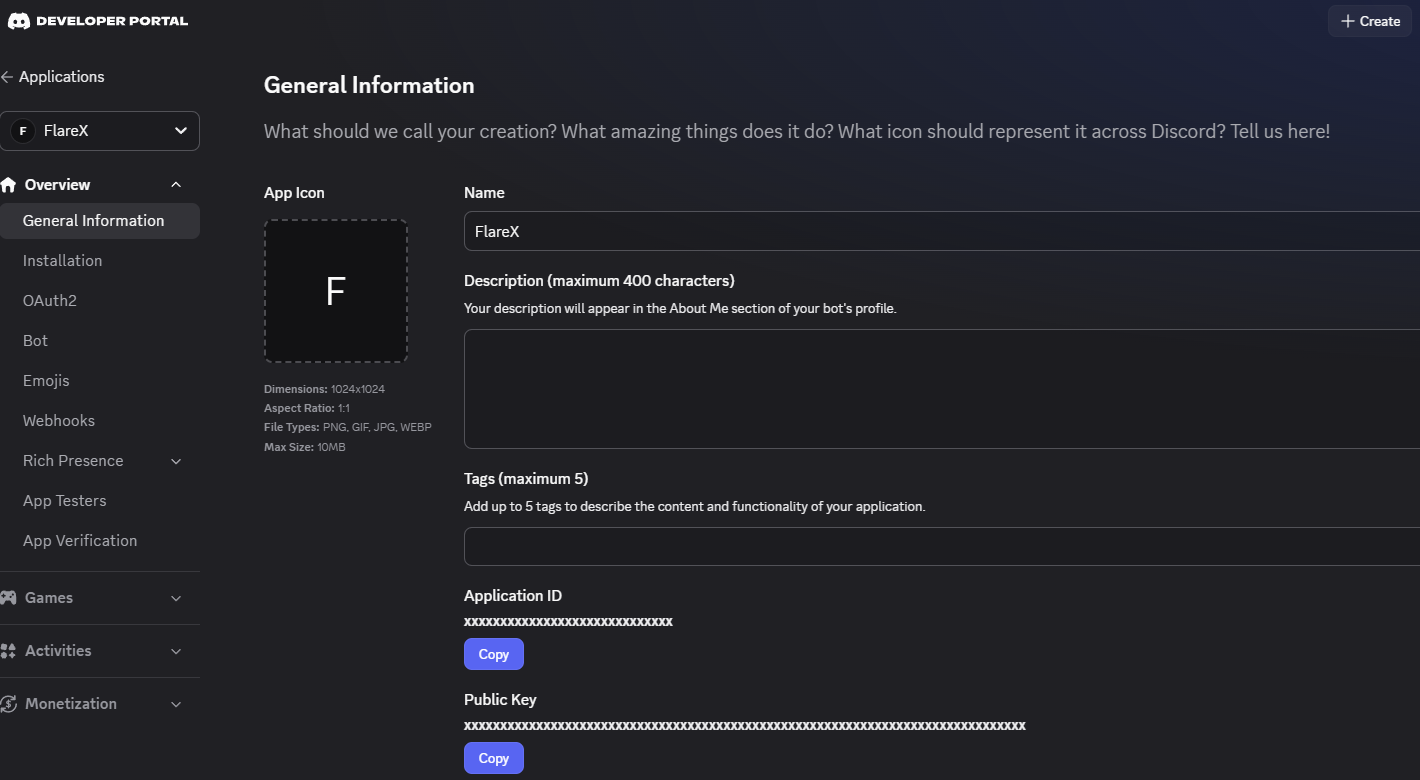
Task: Click the home icon beside Overview
Action: click(x=9, y=185)
